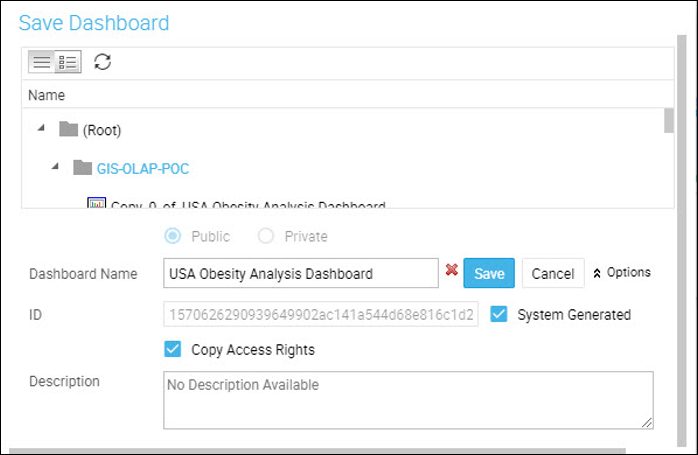Select the GIS-OLAP-POC folder icon
This screenshot has width=698, height=455.
tap(82, 167)
